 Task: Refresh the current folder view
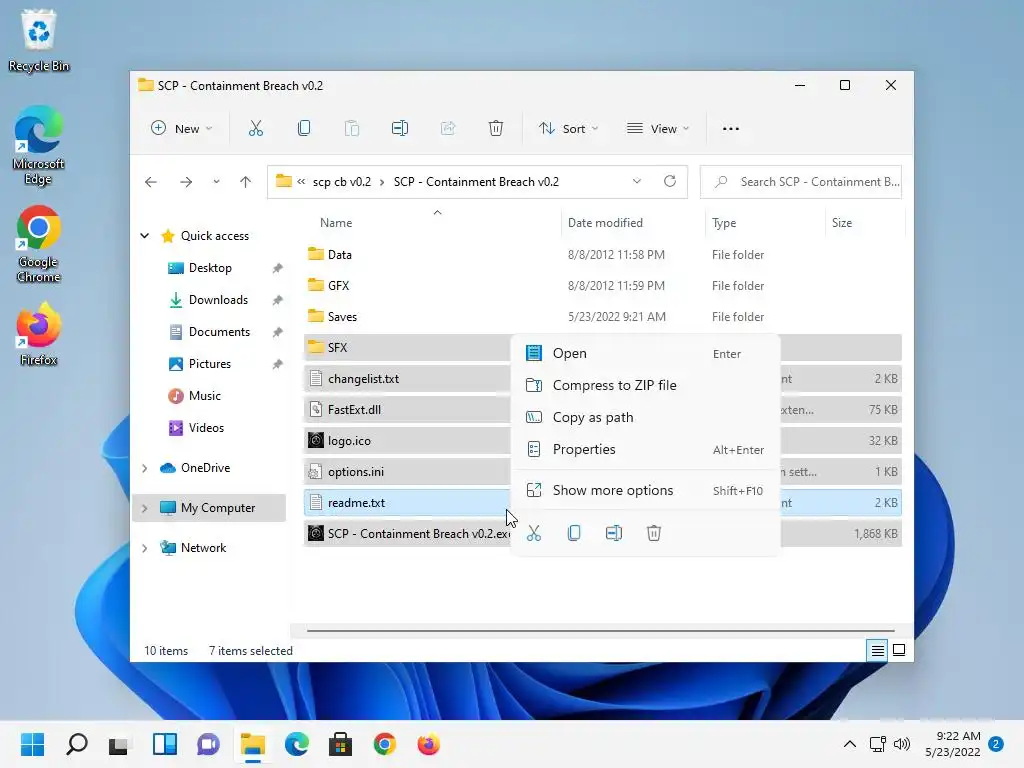click(x=670, y=182)
